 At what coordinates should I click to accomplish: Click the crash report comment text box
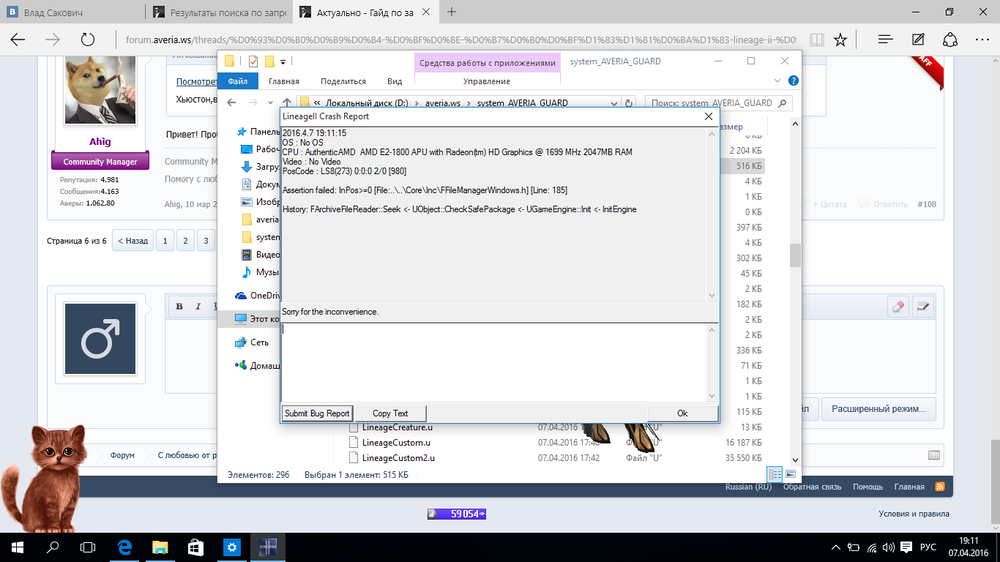498,361
